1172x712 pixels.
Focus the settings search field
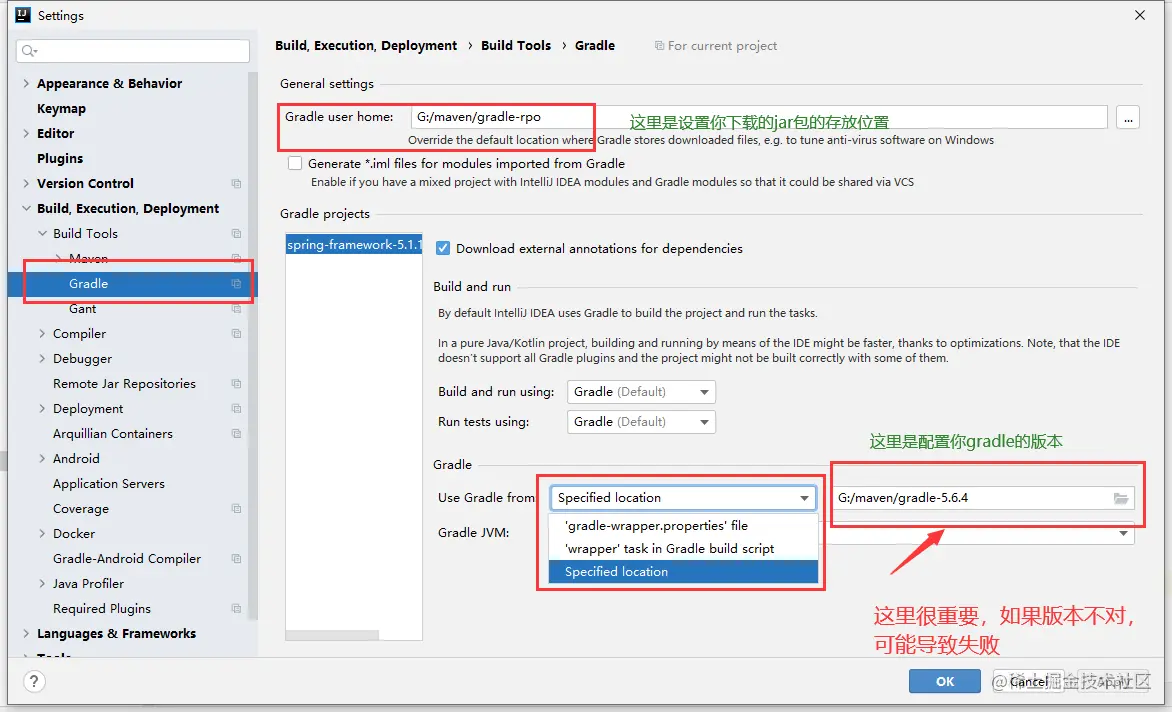[133, 51]
